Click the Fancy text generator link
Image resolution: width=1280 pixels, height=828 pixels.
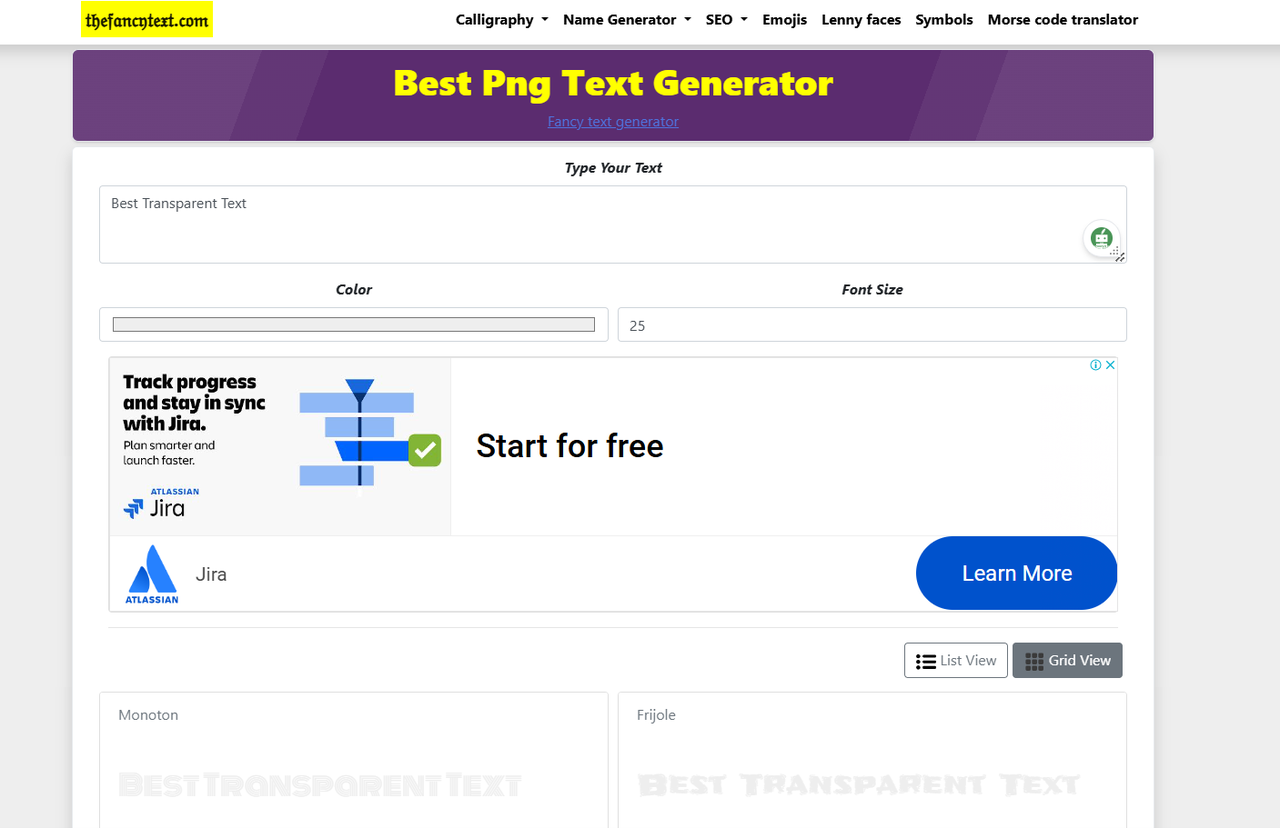613,121
